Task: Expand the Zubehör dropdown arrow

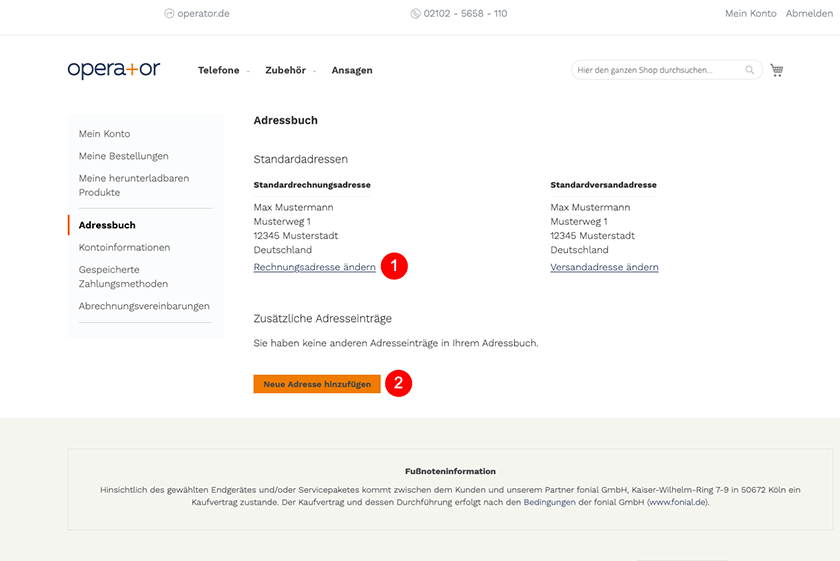Action: pyautogui.click(x=314, y=71)
